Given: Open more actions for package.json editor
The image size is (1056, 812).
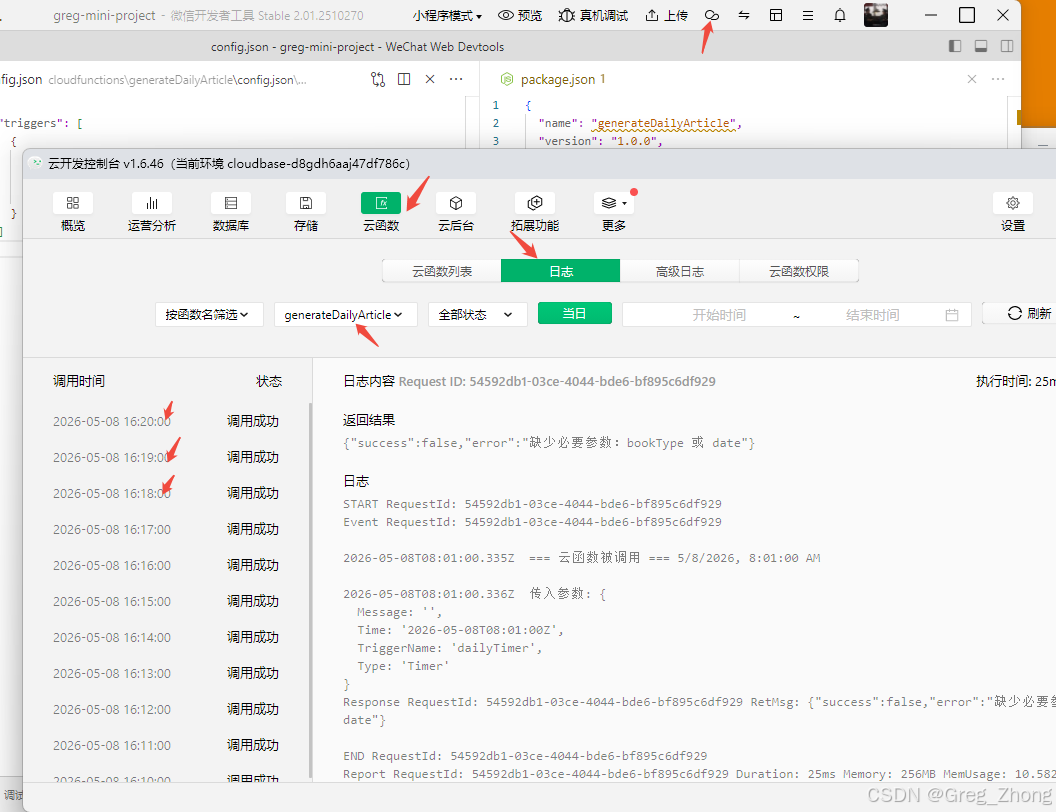Looking at the screenshot, I should [998, 79].
